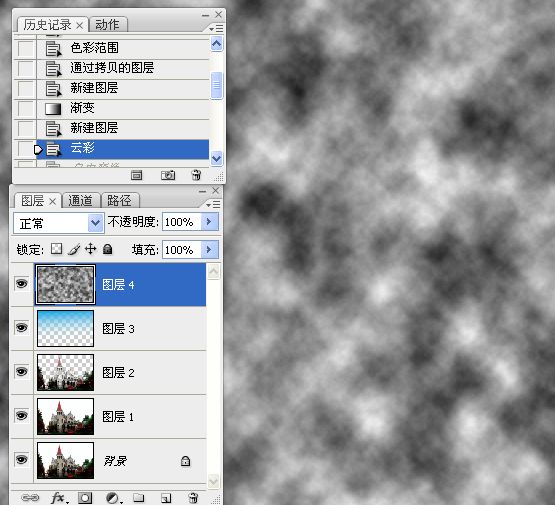Create a new layer icon
This screenshot has width=555, height=505.
click(166, 498)
